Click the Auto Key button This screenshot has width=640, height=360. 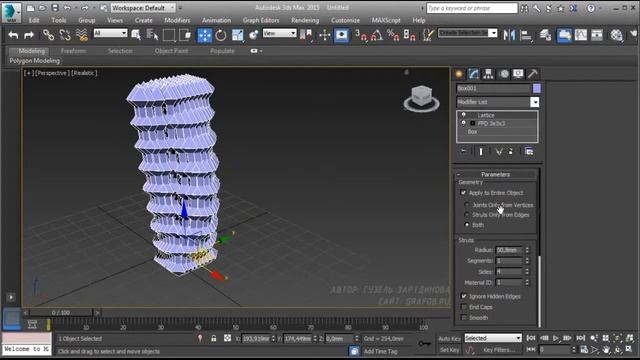[x=449, y=338]
